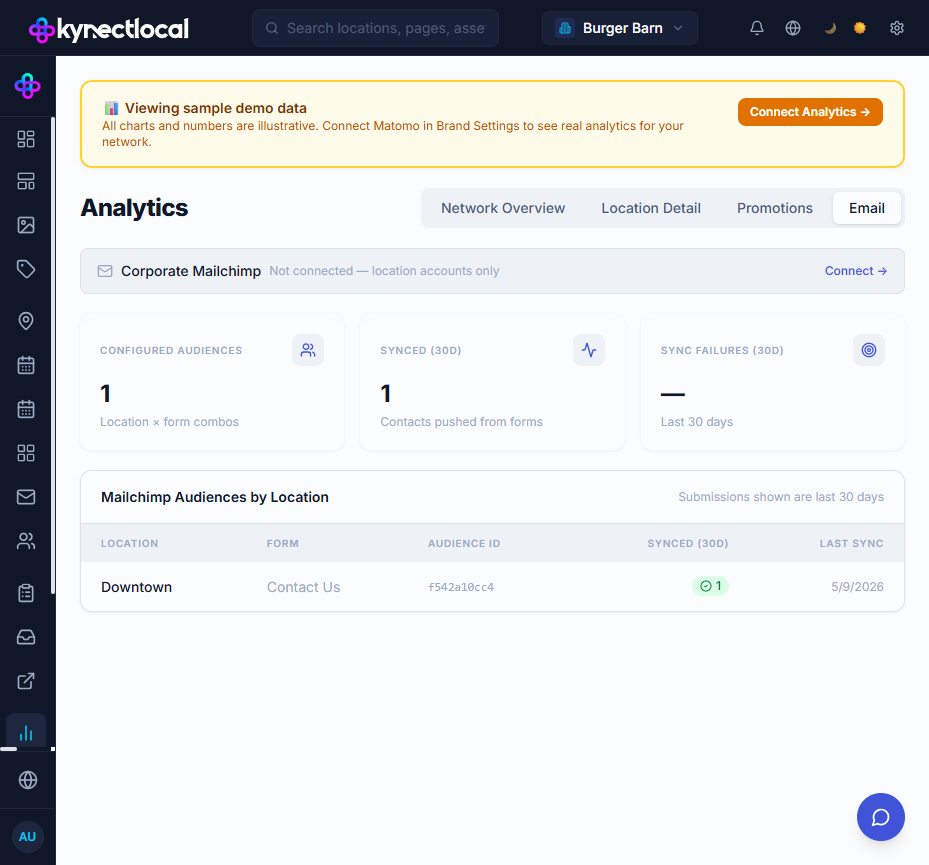Click the Connect Analytics button

point(810,112)
